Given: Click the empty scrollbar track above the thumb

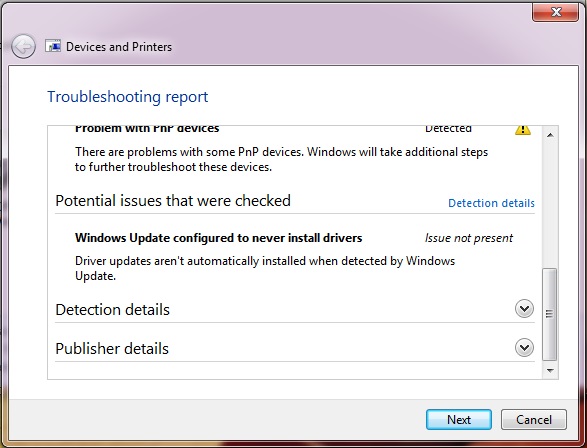Looking at the screenshot, I should click(x=550, y=205).
